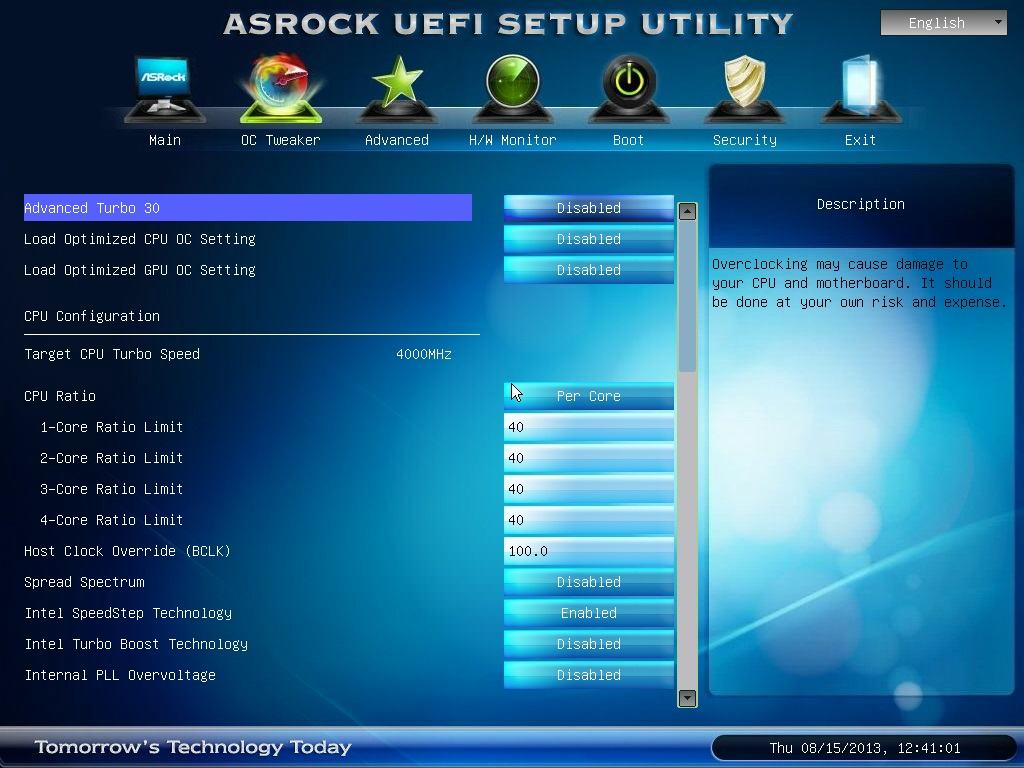Open the Advanced green star icon
1024x768 pixels.
[x=396, y=89]
